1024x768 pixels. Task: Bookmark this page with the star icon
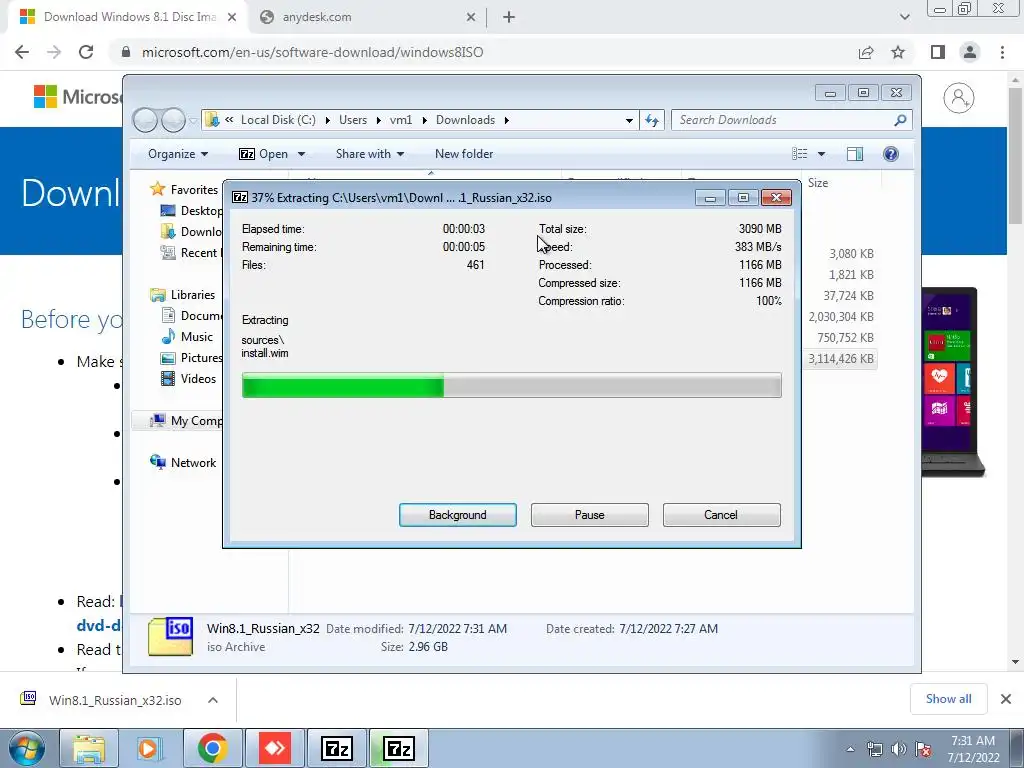(898, 52)
